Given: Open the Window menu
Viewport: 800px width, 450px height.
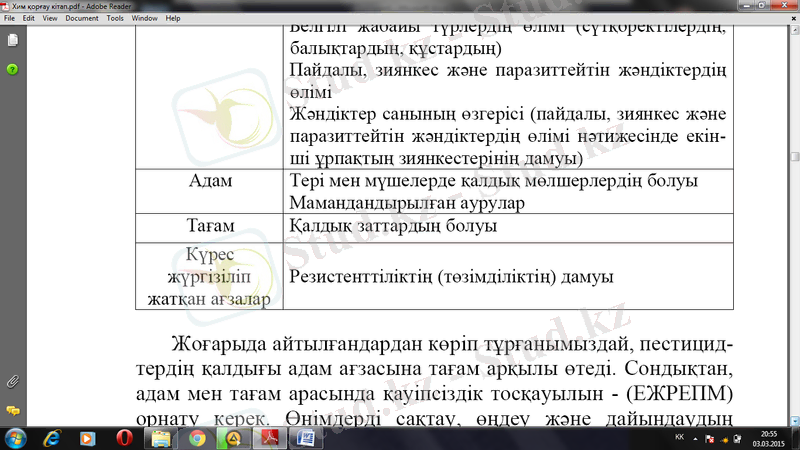Looking at the screenshot, I should tap(145, 18).
